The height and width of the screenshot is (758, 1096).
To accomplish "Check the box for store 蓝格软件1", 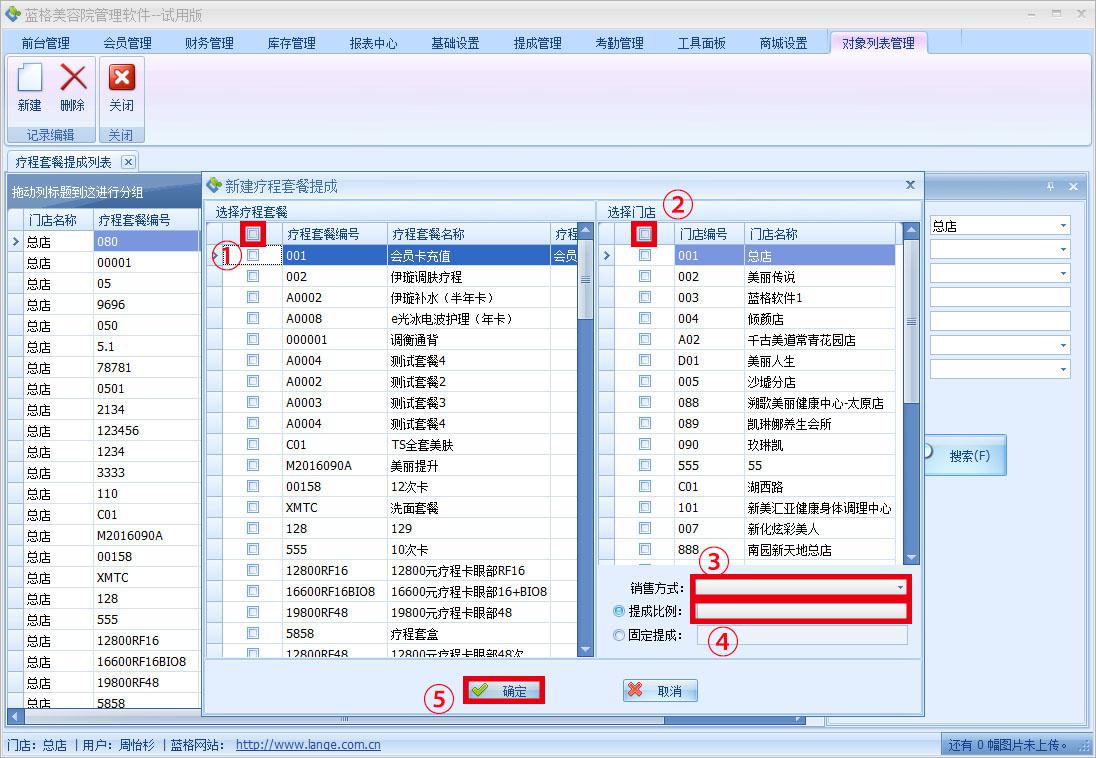I will click(644, 297).
